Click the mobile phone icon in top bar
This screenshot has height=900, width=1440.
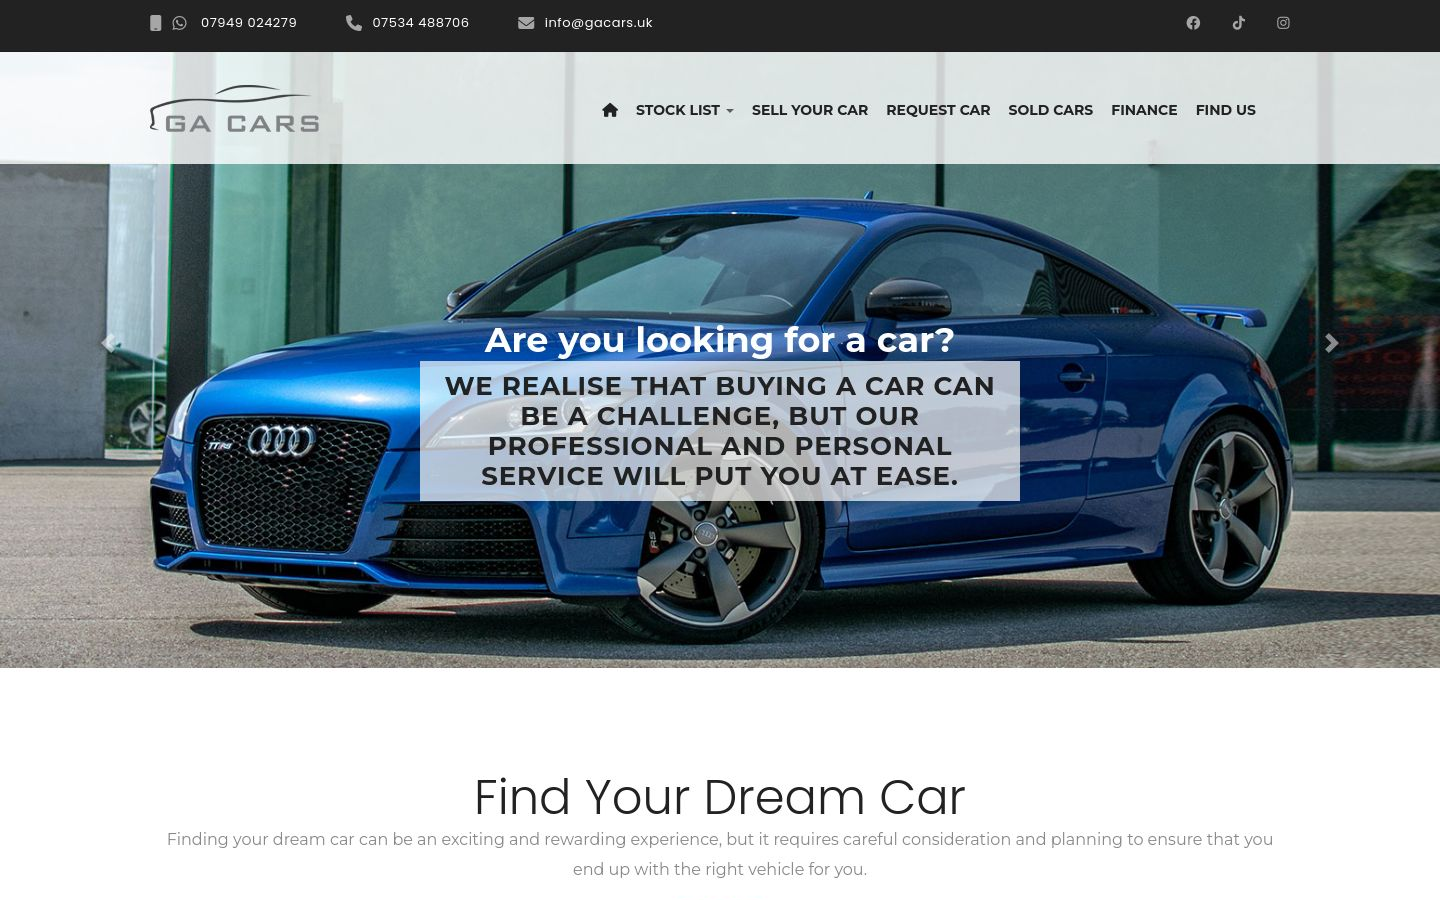[155, 23]
